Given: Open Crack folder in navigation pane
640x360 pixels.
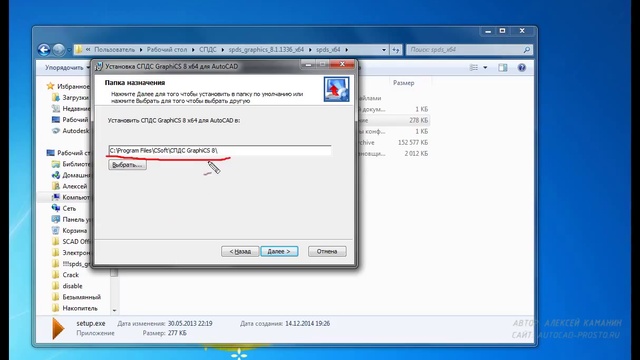Looking at the screenshot, I should point(65,275).
